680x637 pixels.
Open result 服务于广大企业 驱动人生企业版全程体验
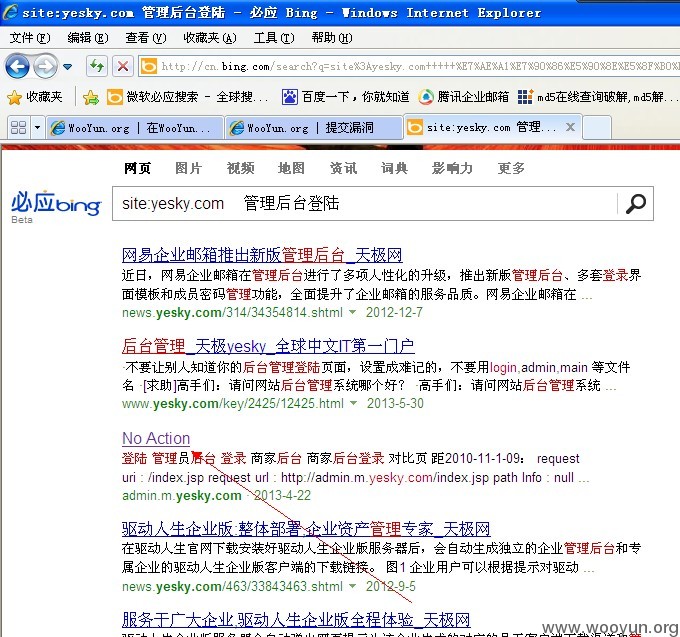(296, 620)
